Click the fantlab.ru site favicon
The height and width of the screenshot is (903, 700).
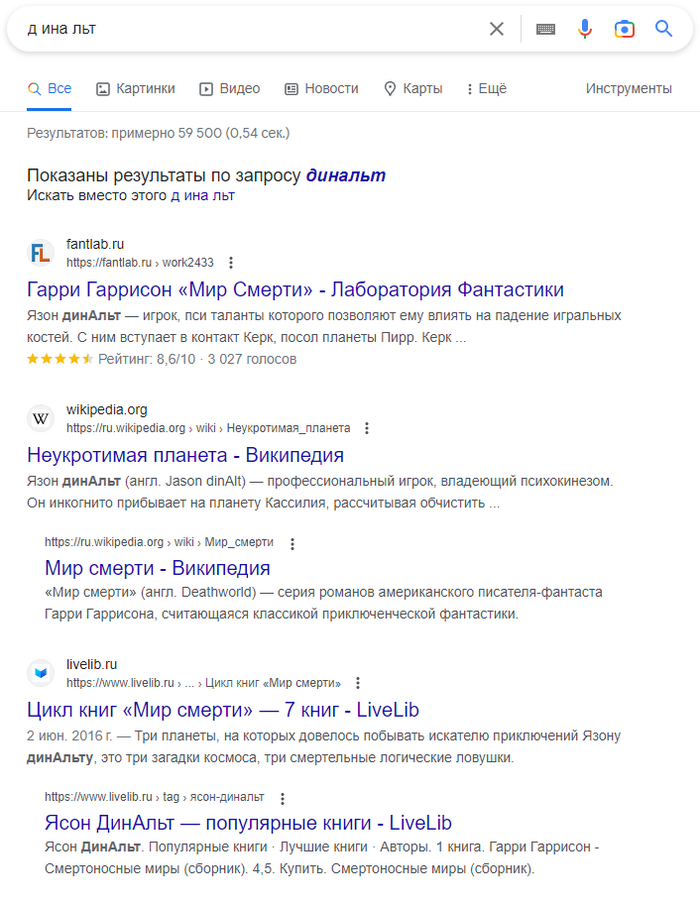point(41,253)
